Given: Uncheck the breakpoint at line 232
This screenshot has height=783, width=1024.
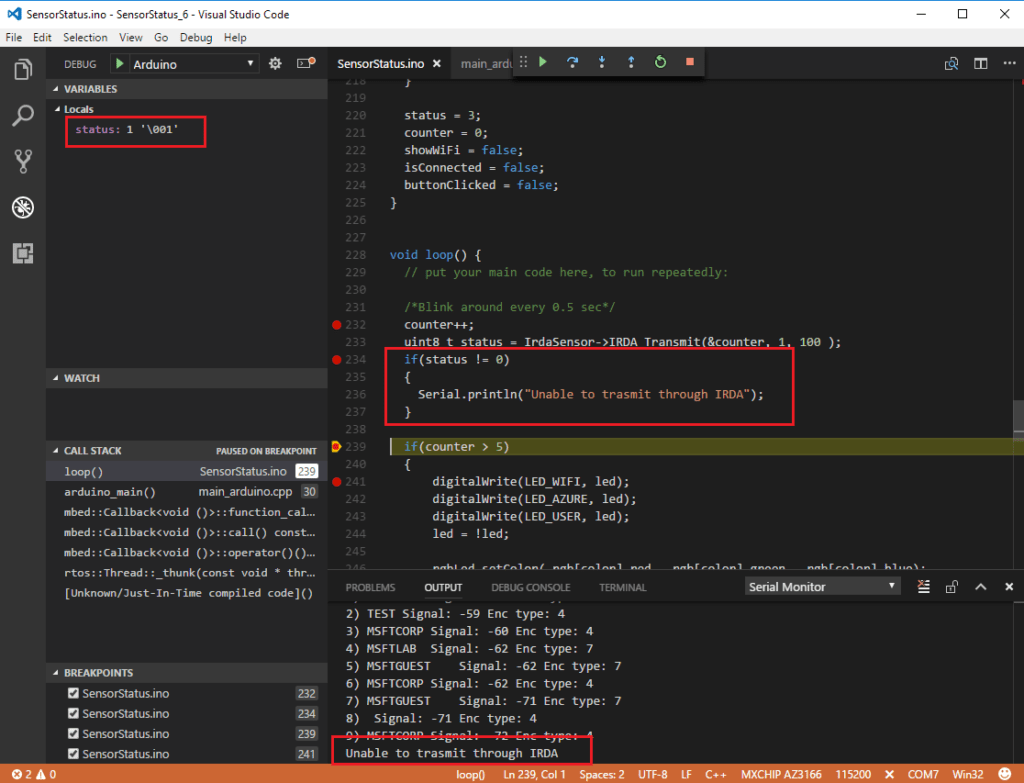Looking at the screenshot, I should (x=73, y=693).
